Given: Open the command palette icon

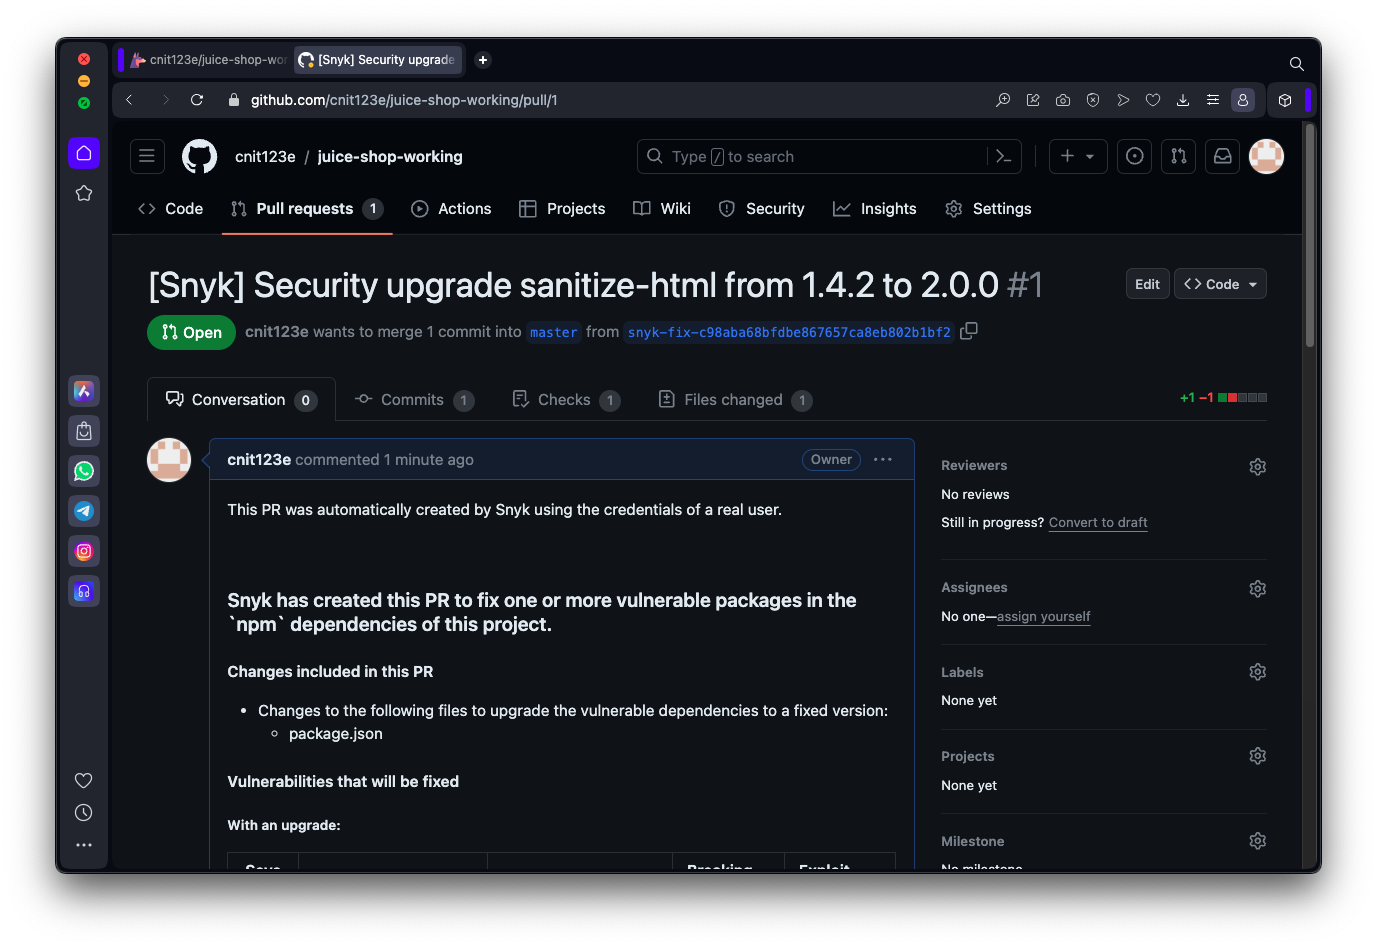Looking at the screenshot, I should 1004,156.
